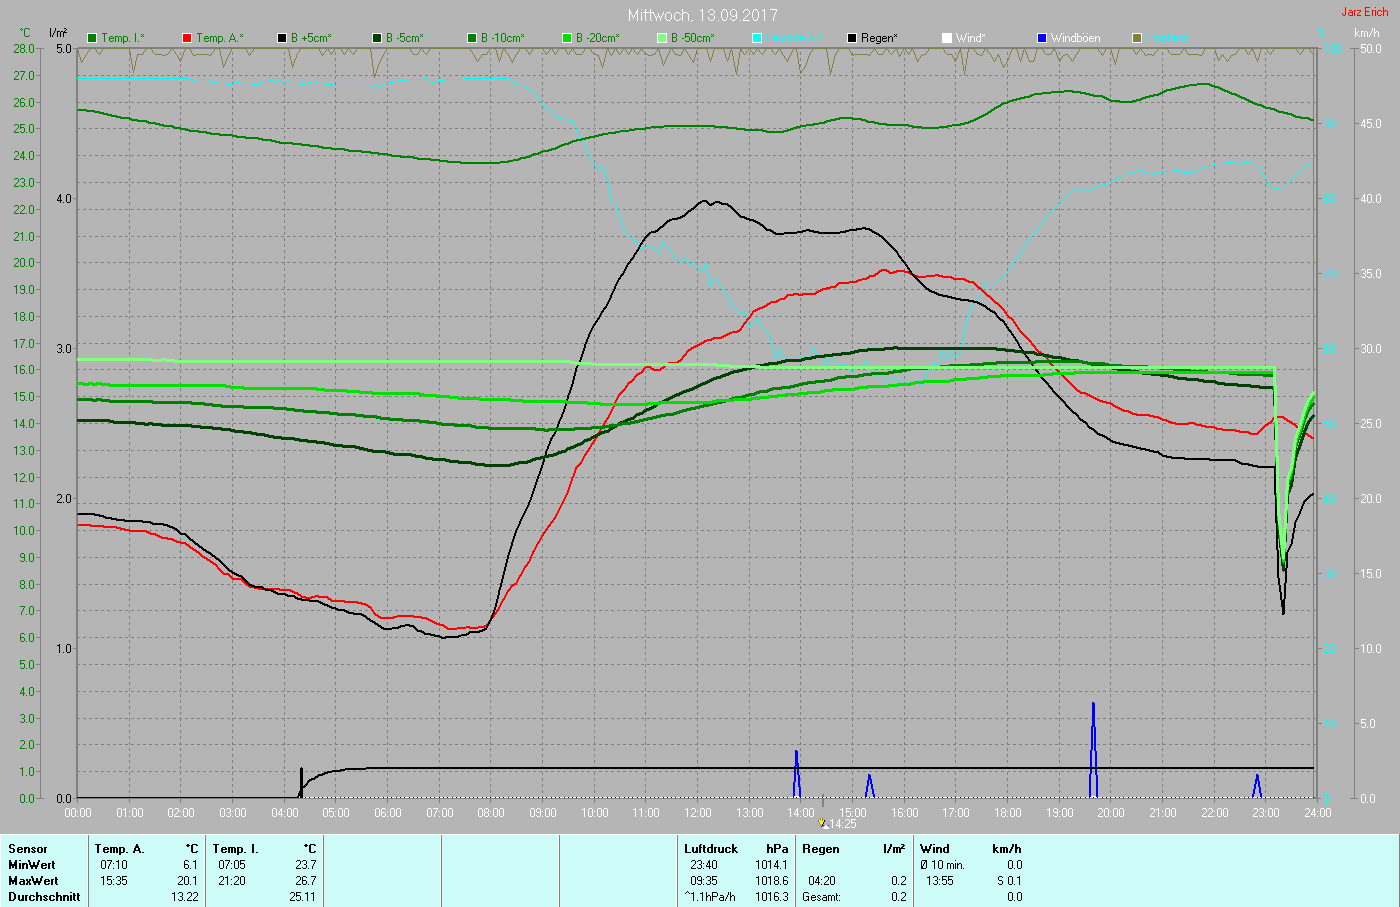Click the rain time value '04:20'
Image resolution: width=1400 pixels, height=907 pixels.
822,881
